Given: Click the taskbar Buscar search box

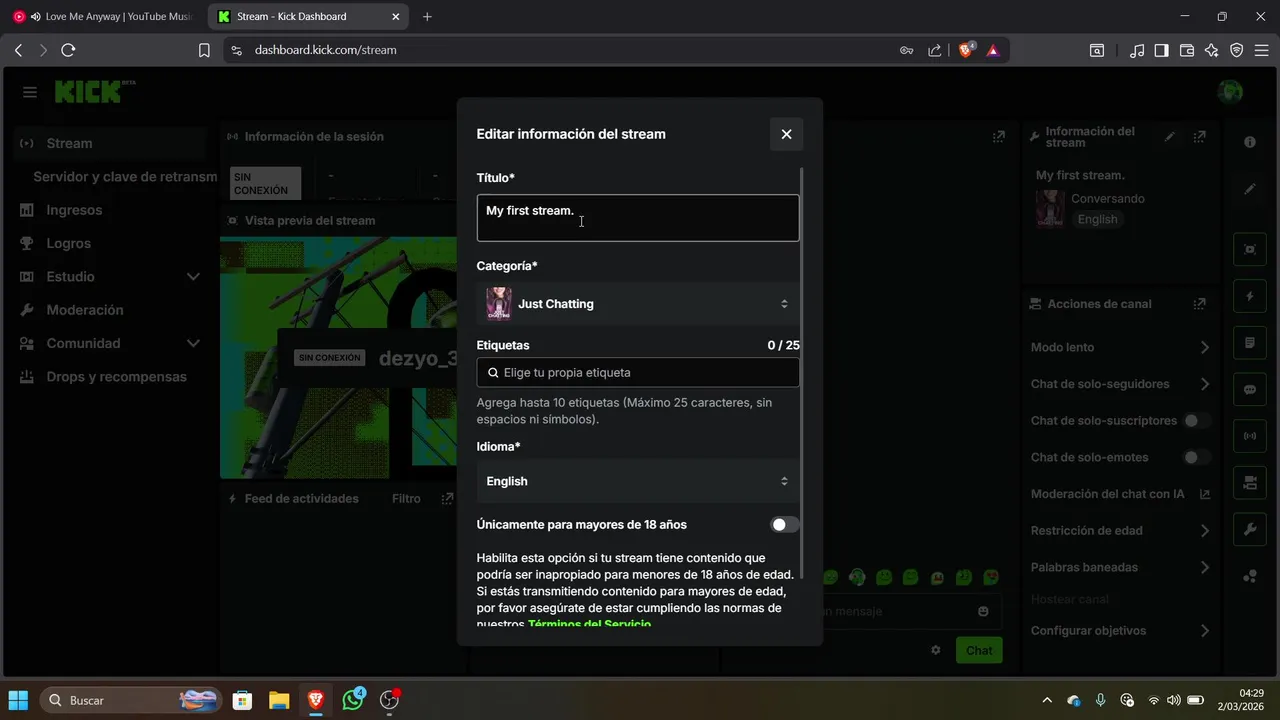Looking at the screenshot, I should pyautogui.click(x=131, y=700).
